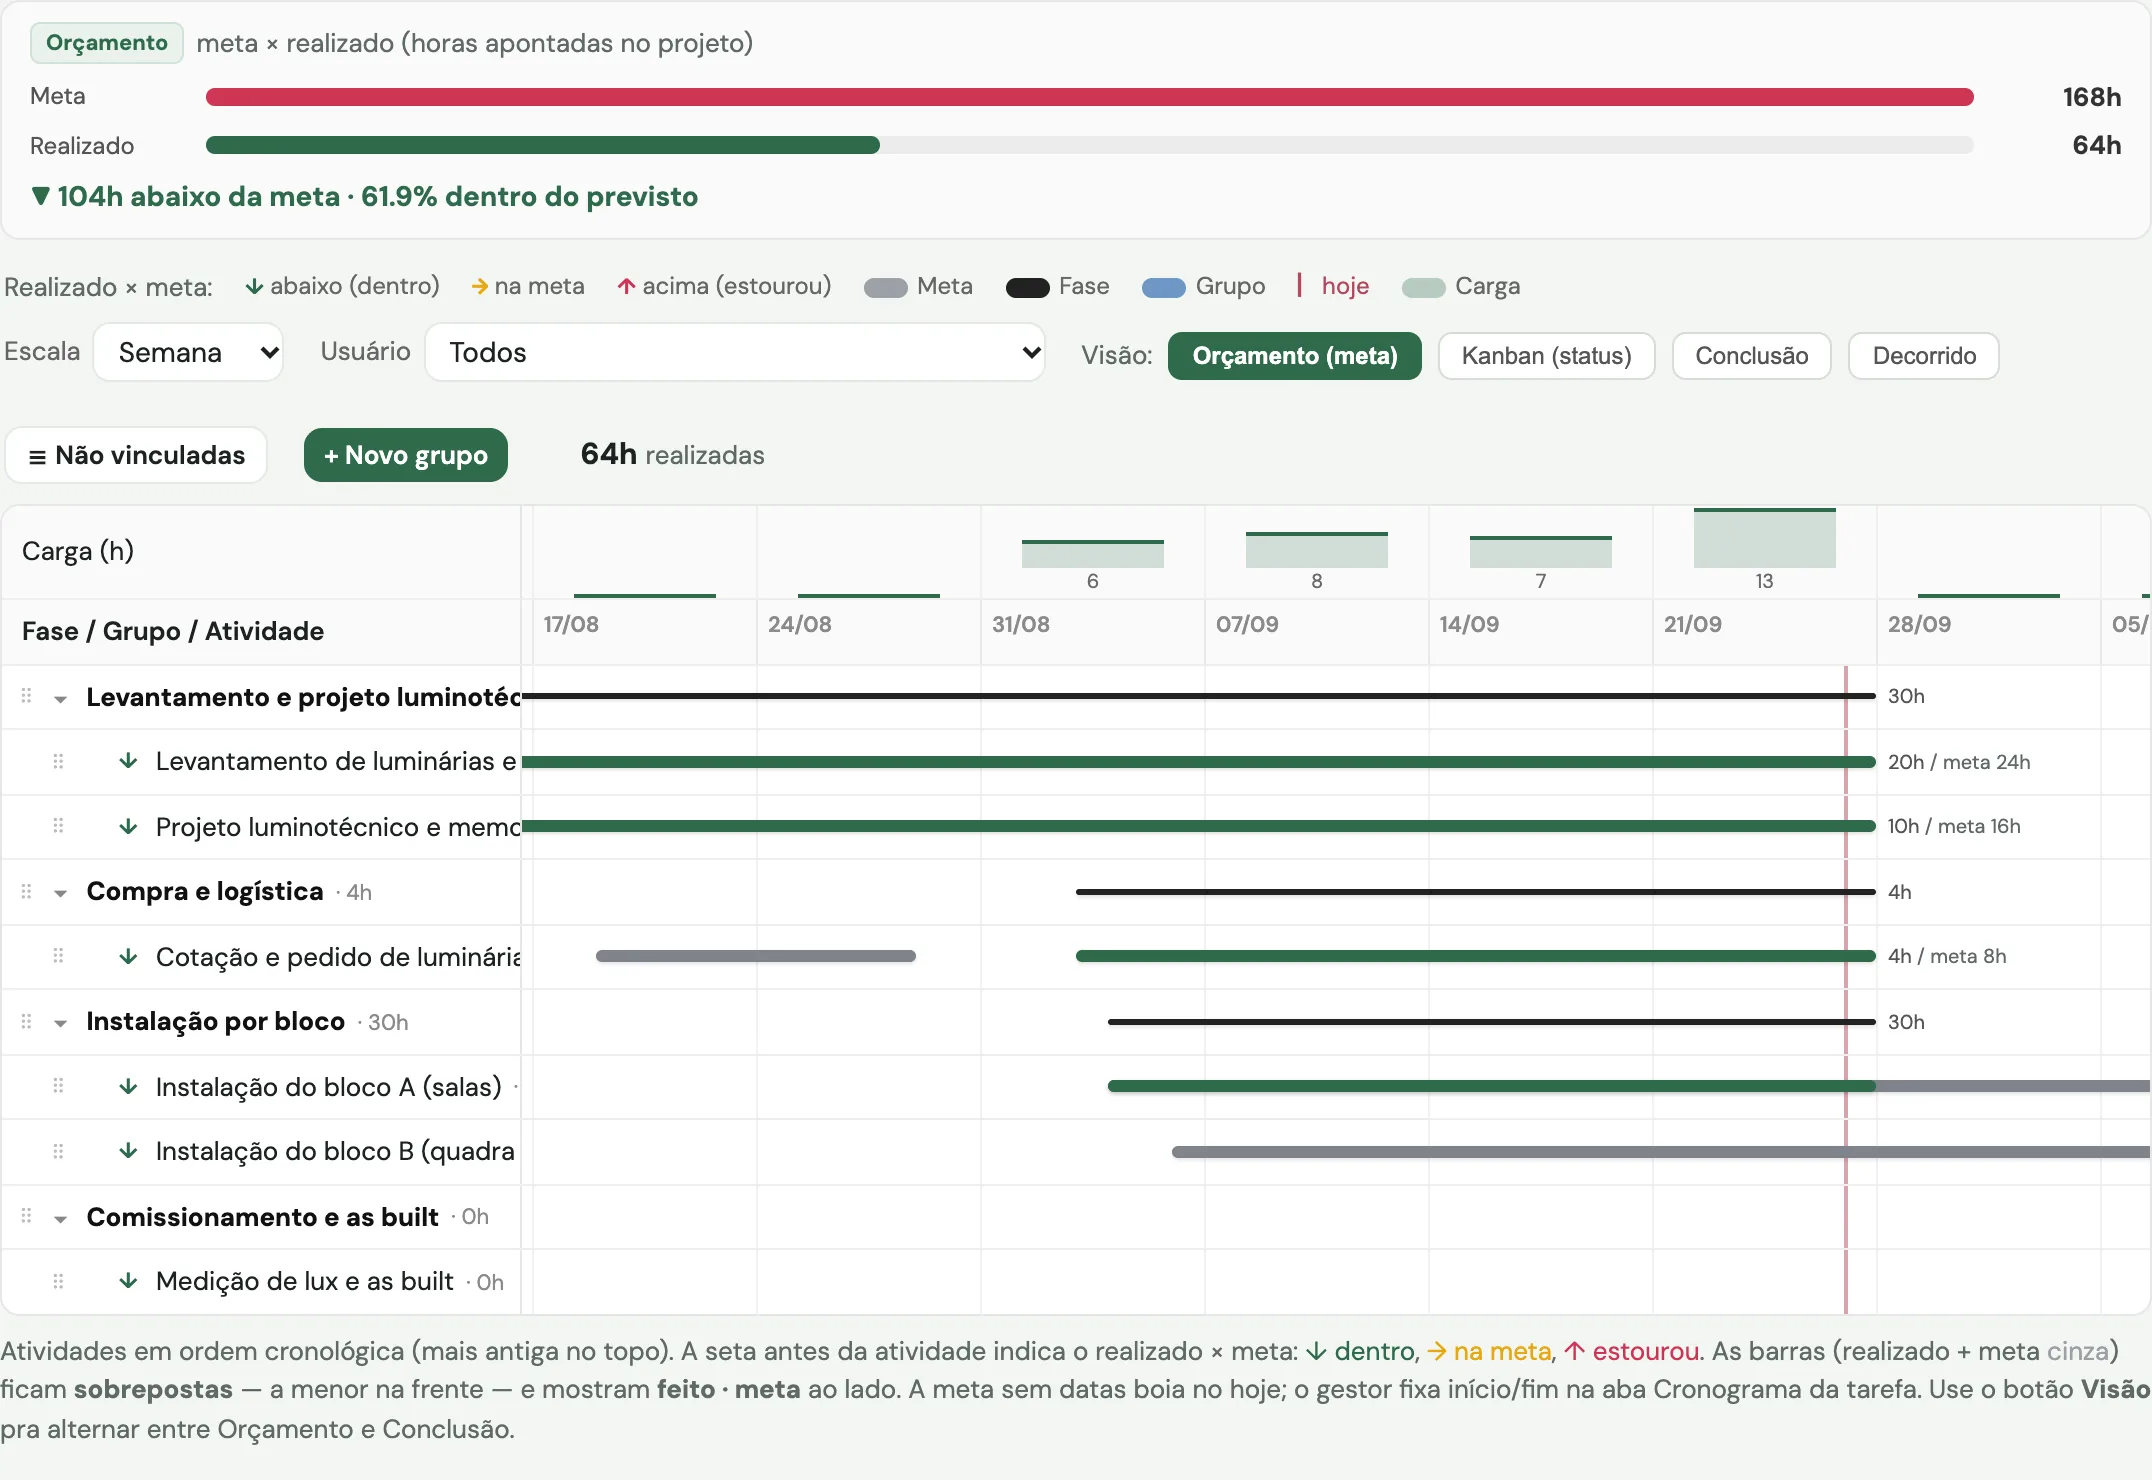The width and height of the screenshot is (2152, 1480).
Task: Click down-arrow status icon on Levantamento de luminárias
Action: [128, 761]
